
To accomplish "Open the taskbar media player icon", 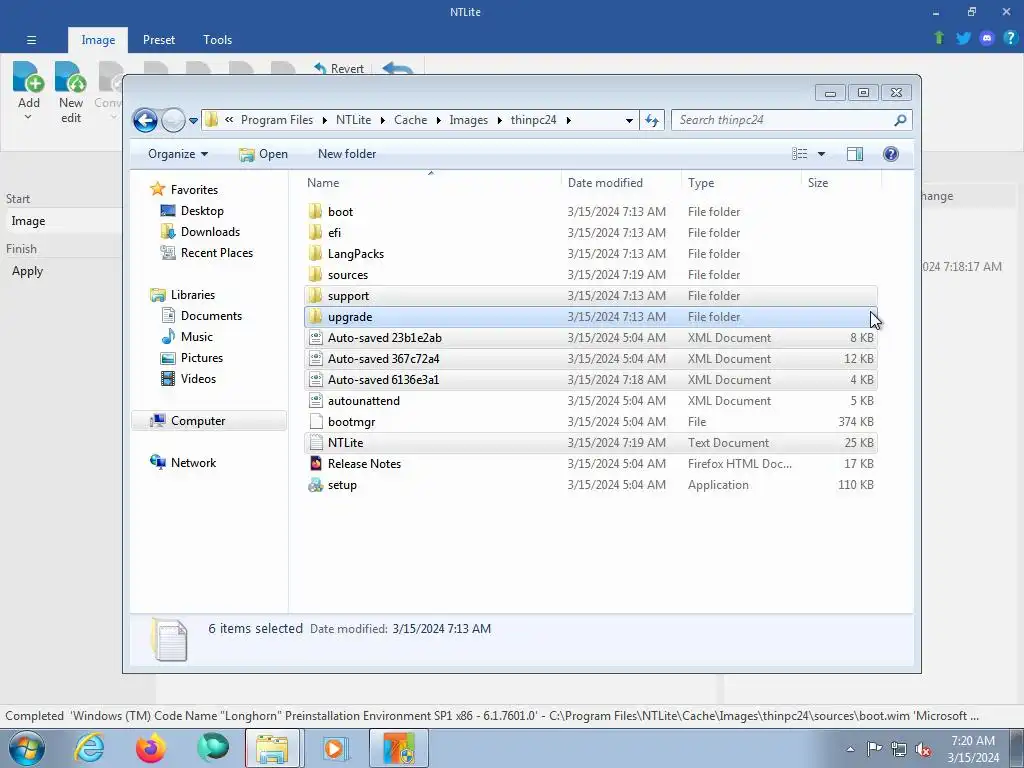I will click(x=336, y=748).
